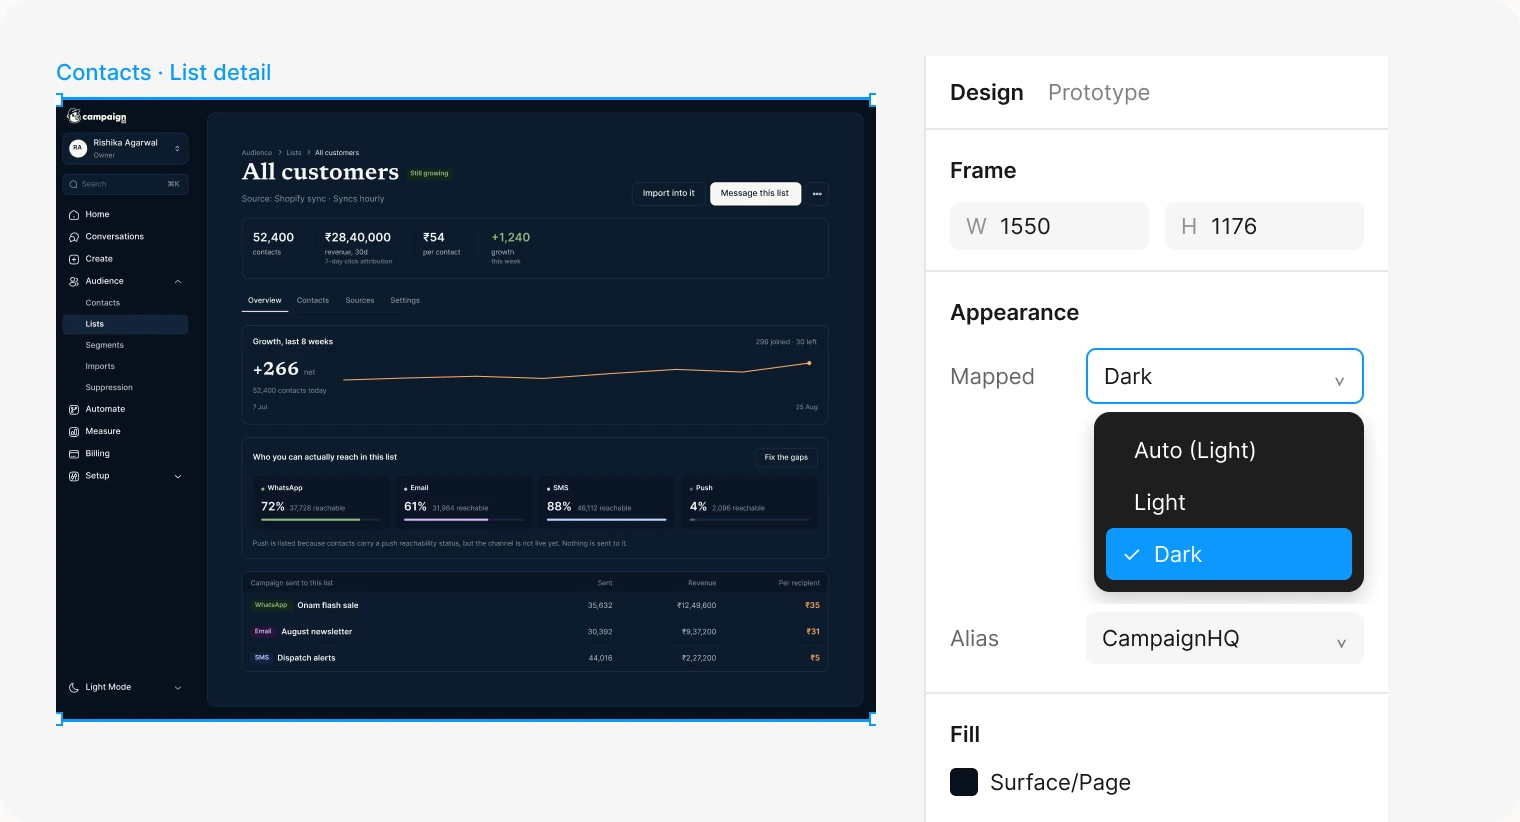Click the Audience people icon
Viewport: 1520px width, 822px height.
coord(74,281)
